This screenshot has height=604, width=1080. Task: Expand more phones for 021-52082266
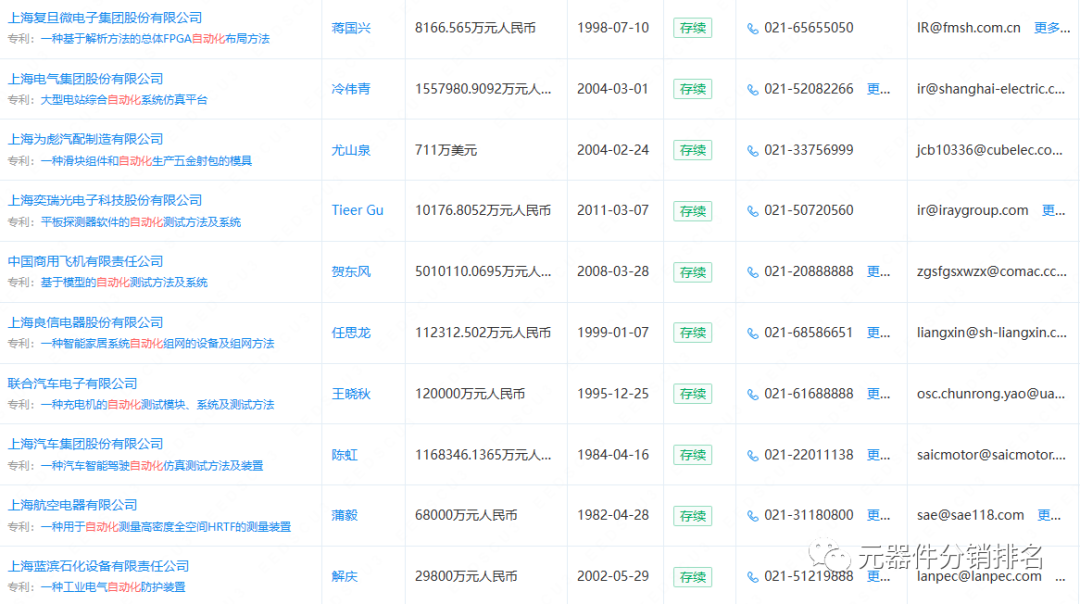tap(878, 89)
